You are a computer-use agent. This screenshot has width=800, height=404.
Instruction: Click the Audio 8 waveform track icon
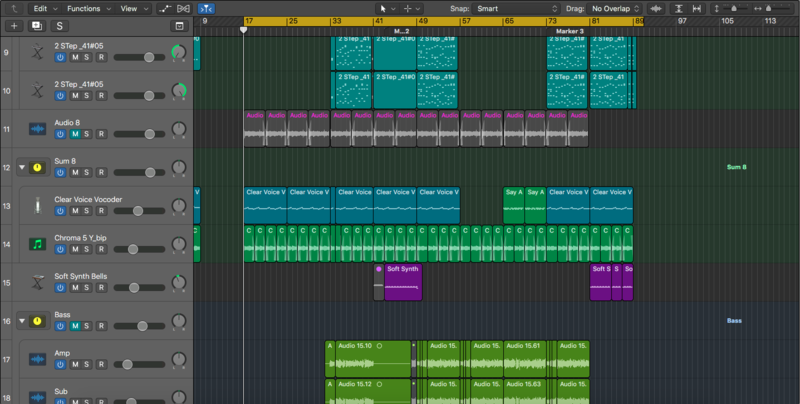pyautogui.click(x=38, y=129)
